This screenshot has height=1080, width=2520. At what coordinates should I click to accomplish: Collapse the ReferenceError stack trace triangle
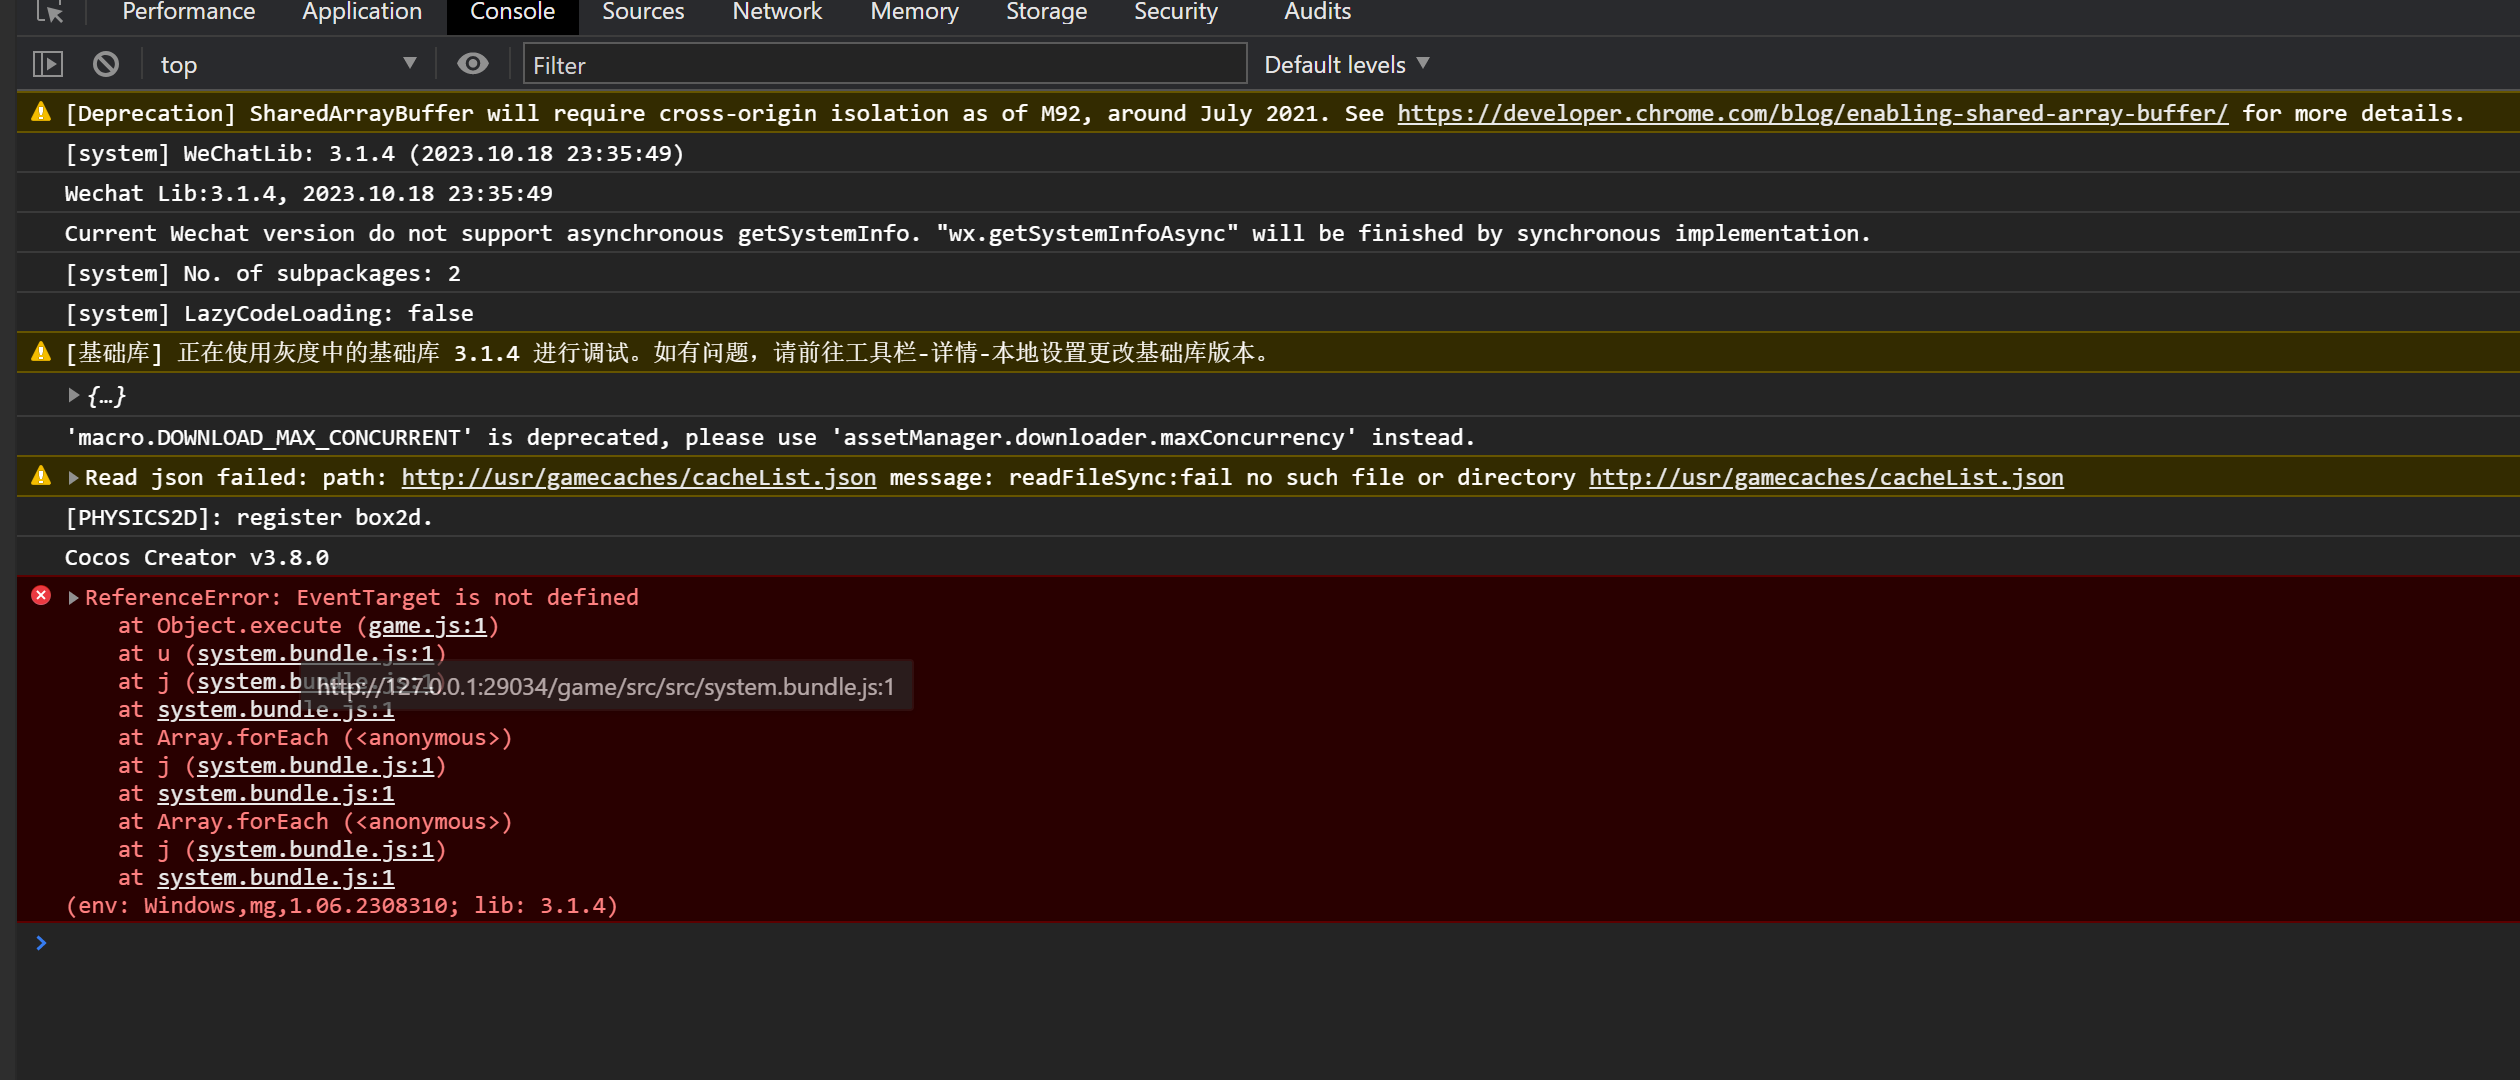tap(74, 597)
